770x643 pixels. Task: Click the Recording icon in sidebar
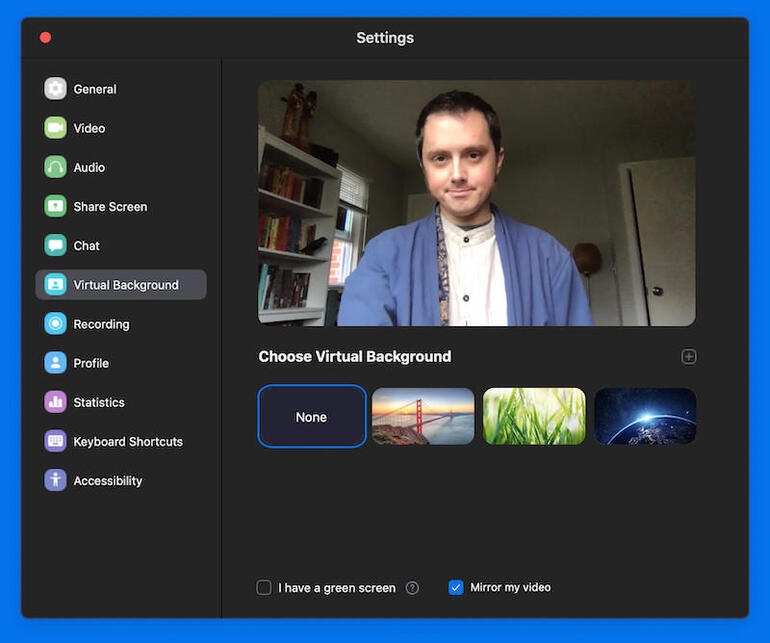(55, 324)
